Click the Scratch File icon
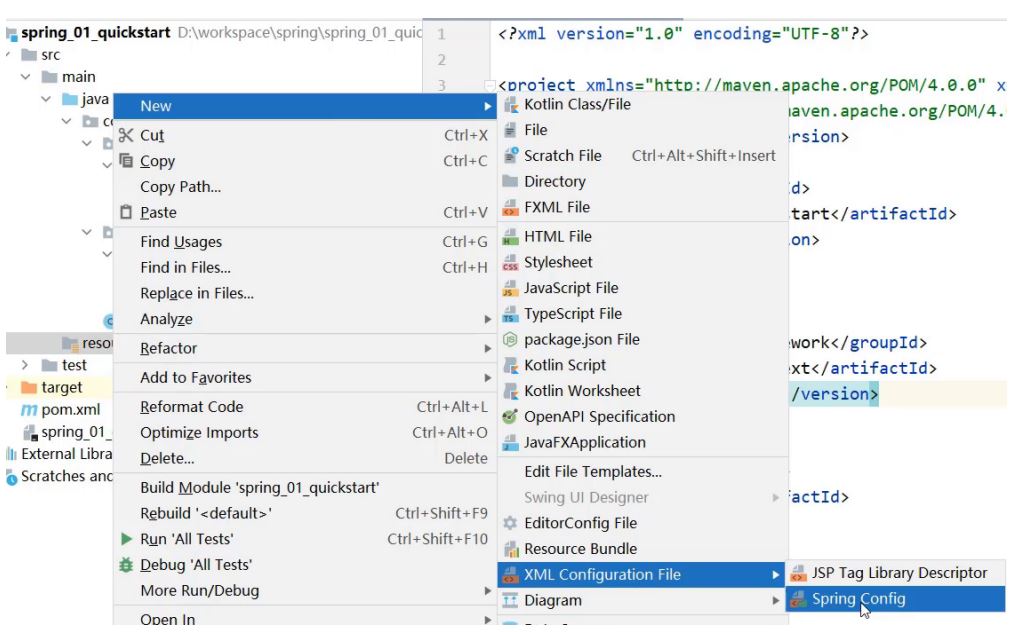This screenshot has height=632, width=1018. pos(510,156)
